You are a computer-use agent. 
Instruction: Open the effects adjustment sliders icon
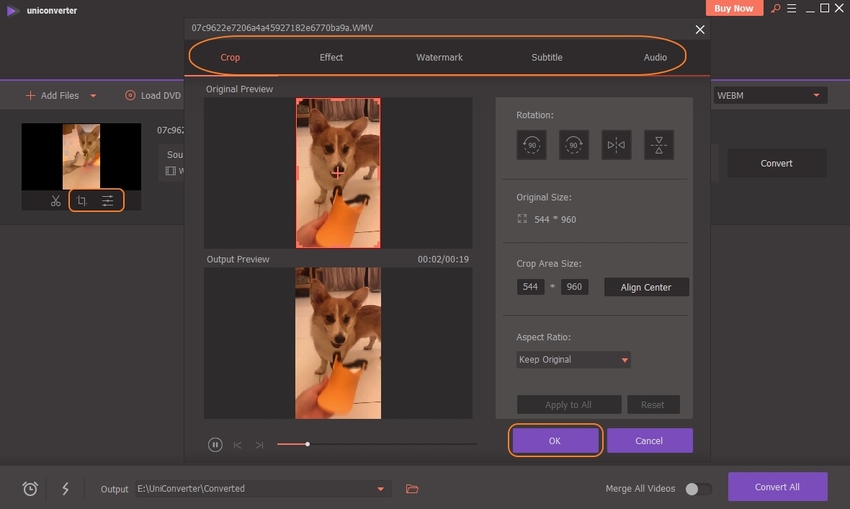(x=108, y=201)
